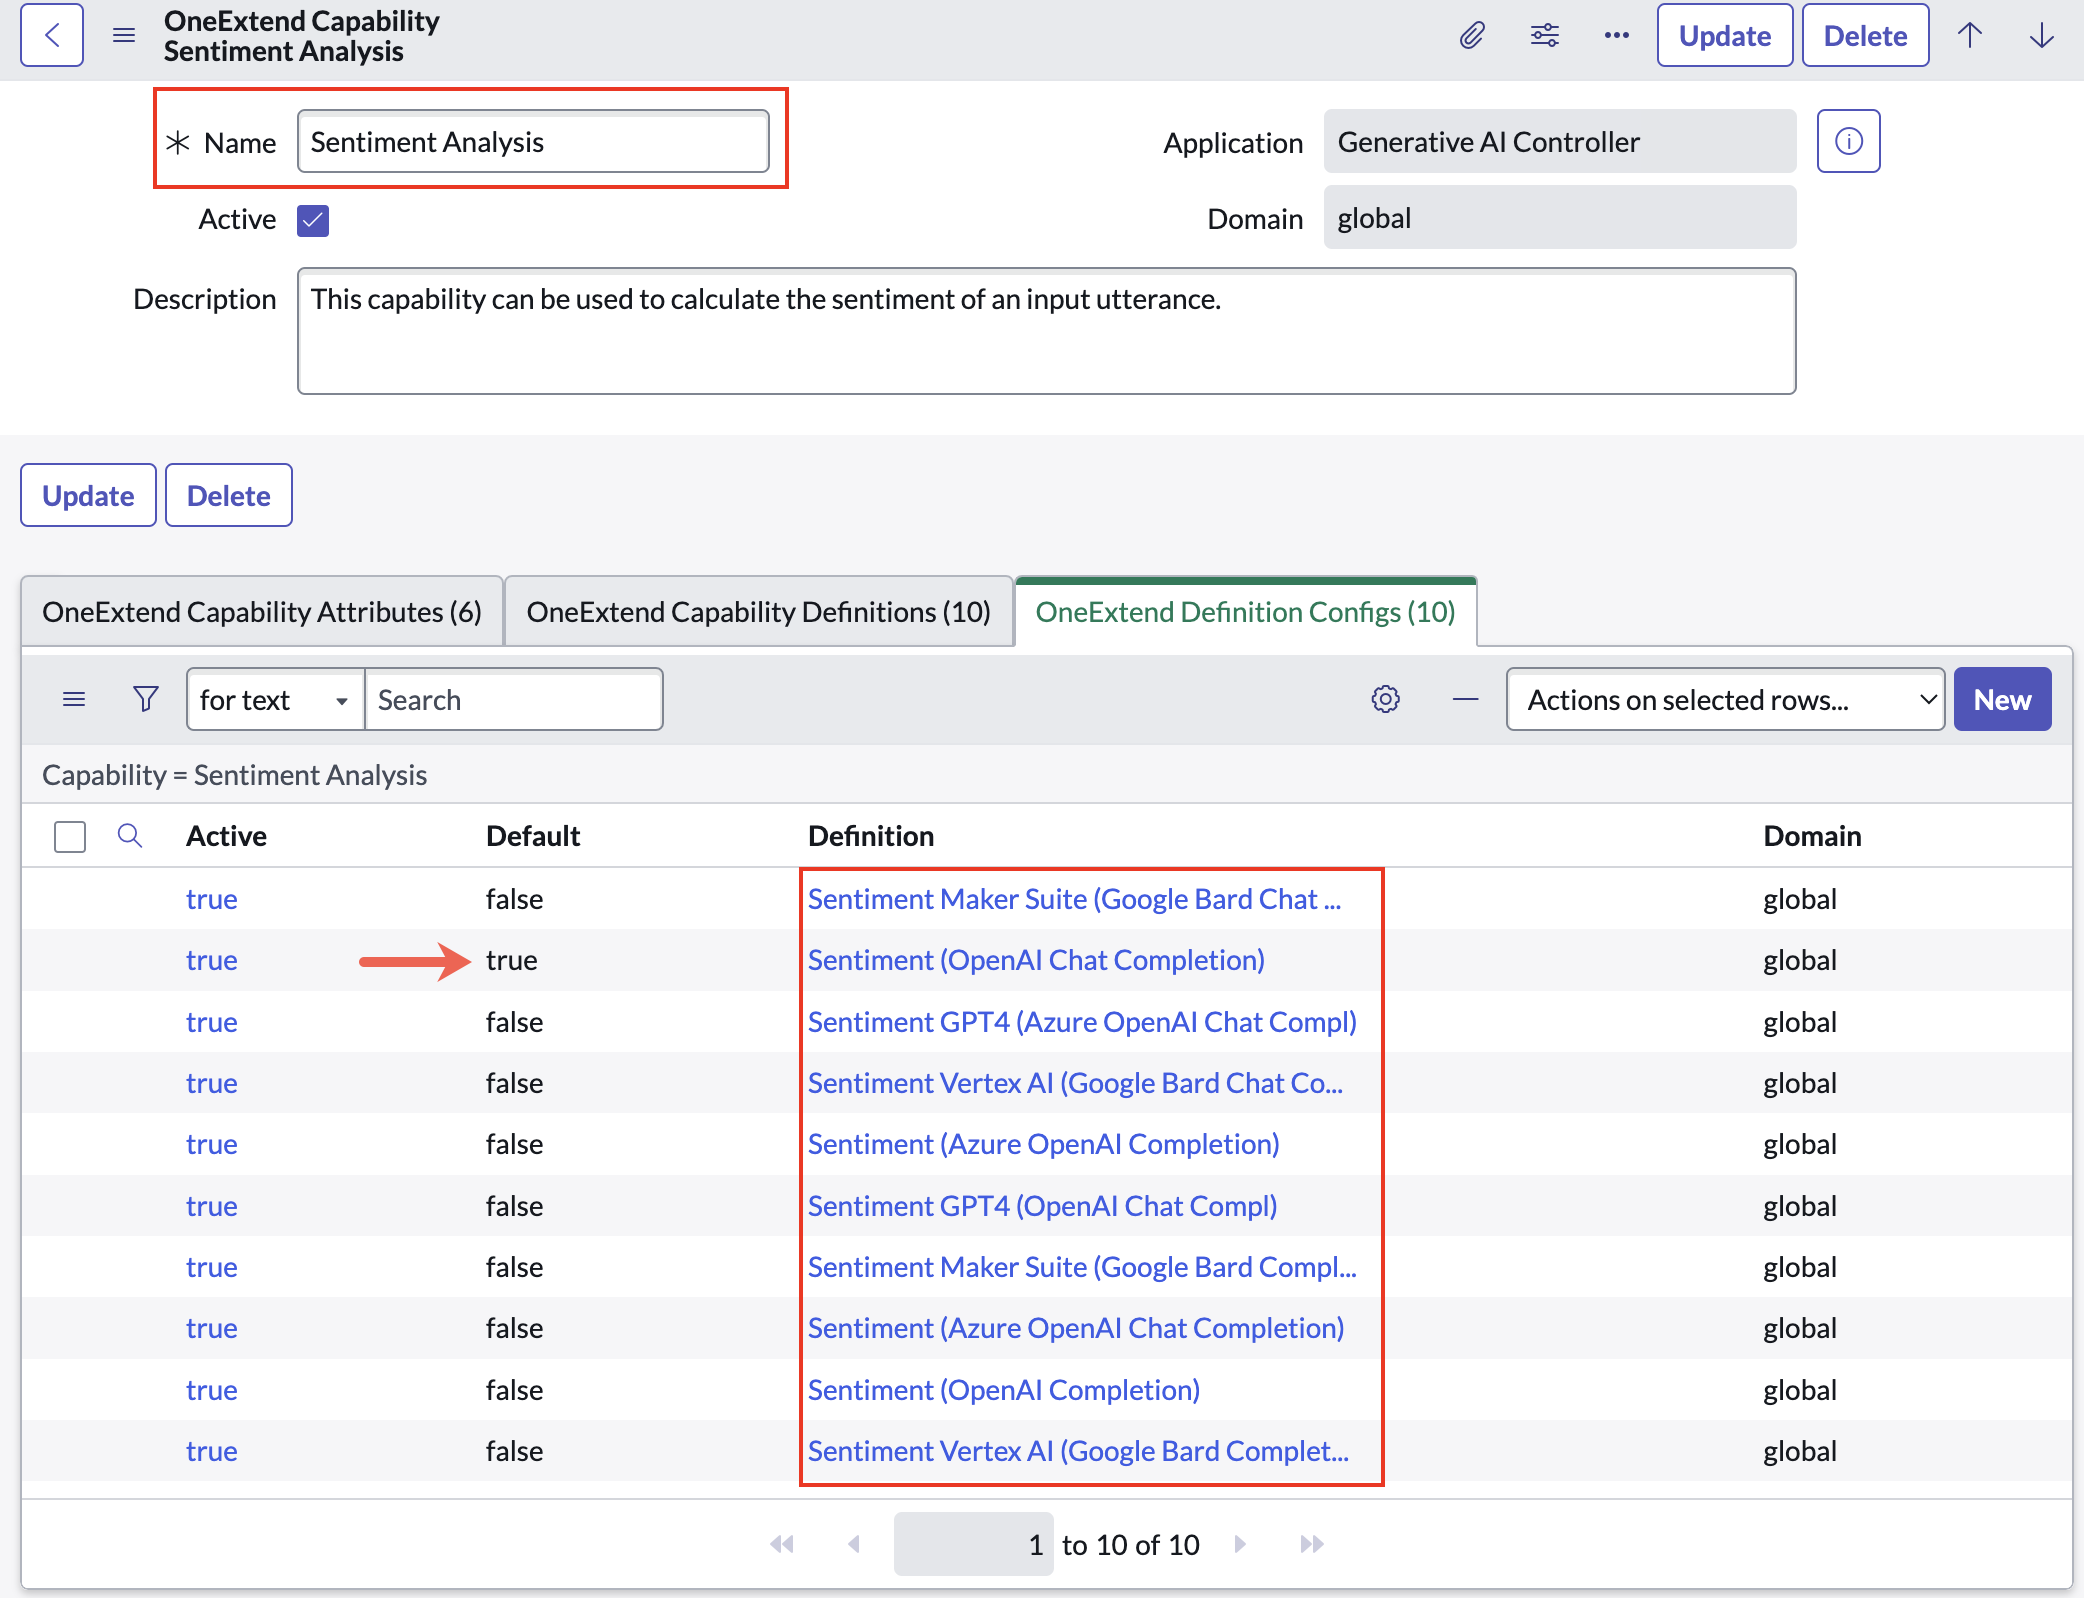Switch to OneExtend Capability Attributes tab
Viewport: 2084px width, 1598px height.
click(x=262, y=611)
